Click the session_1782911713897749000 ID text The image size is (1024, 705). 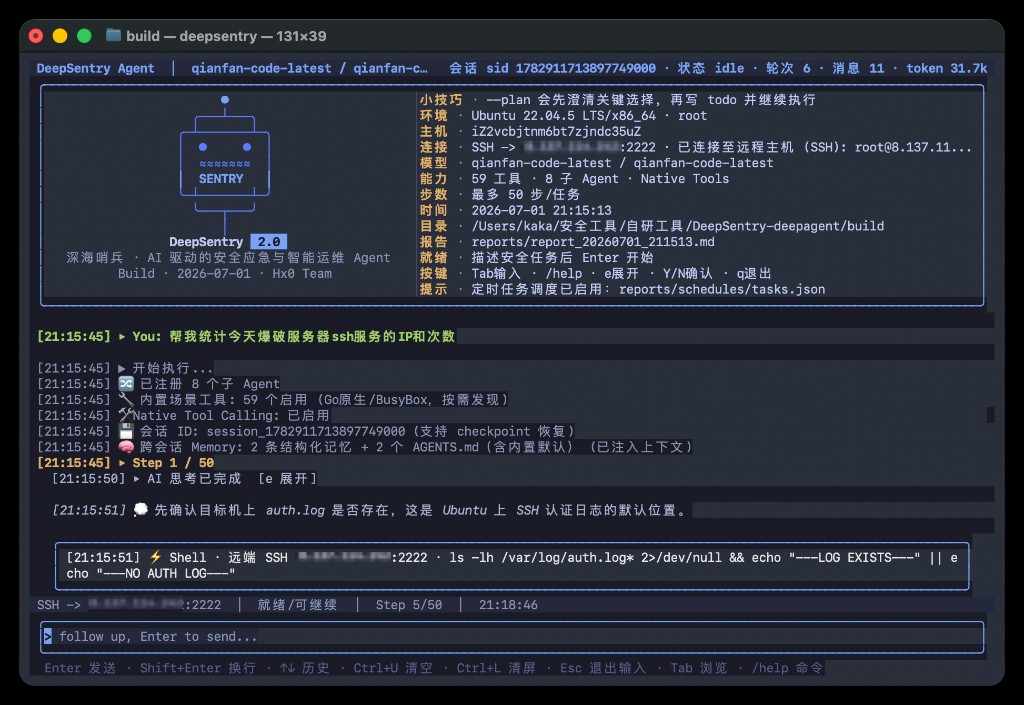pos(306,431)
